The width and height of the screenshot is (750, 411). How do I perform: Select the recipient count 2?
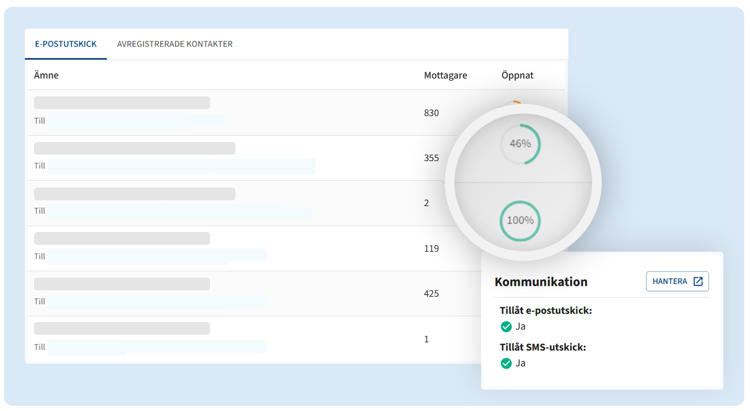tap(426, 203)
